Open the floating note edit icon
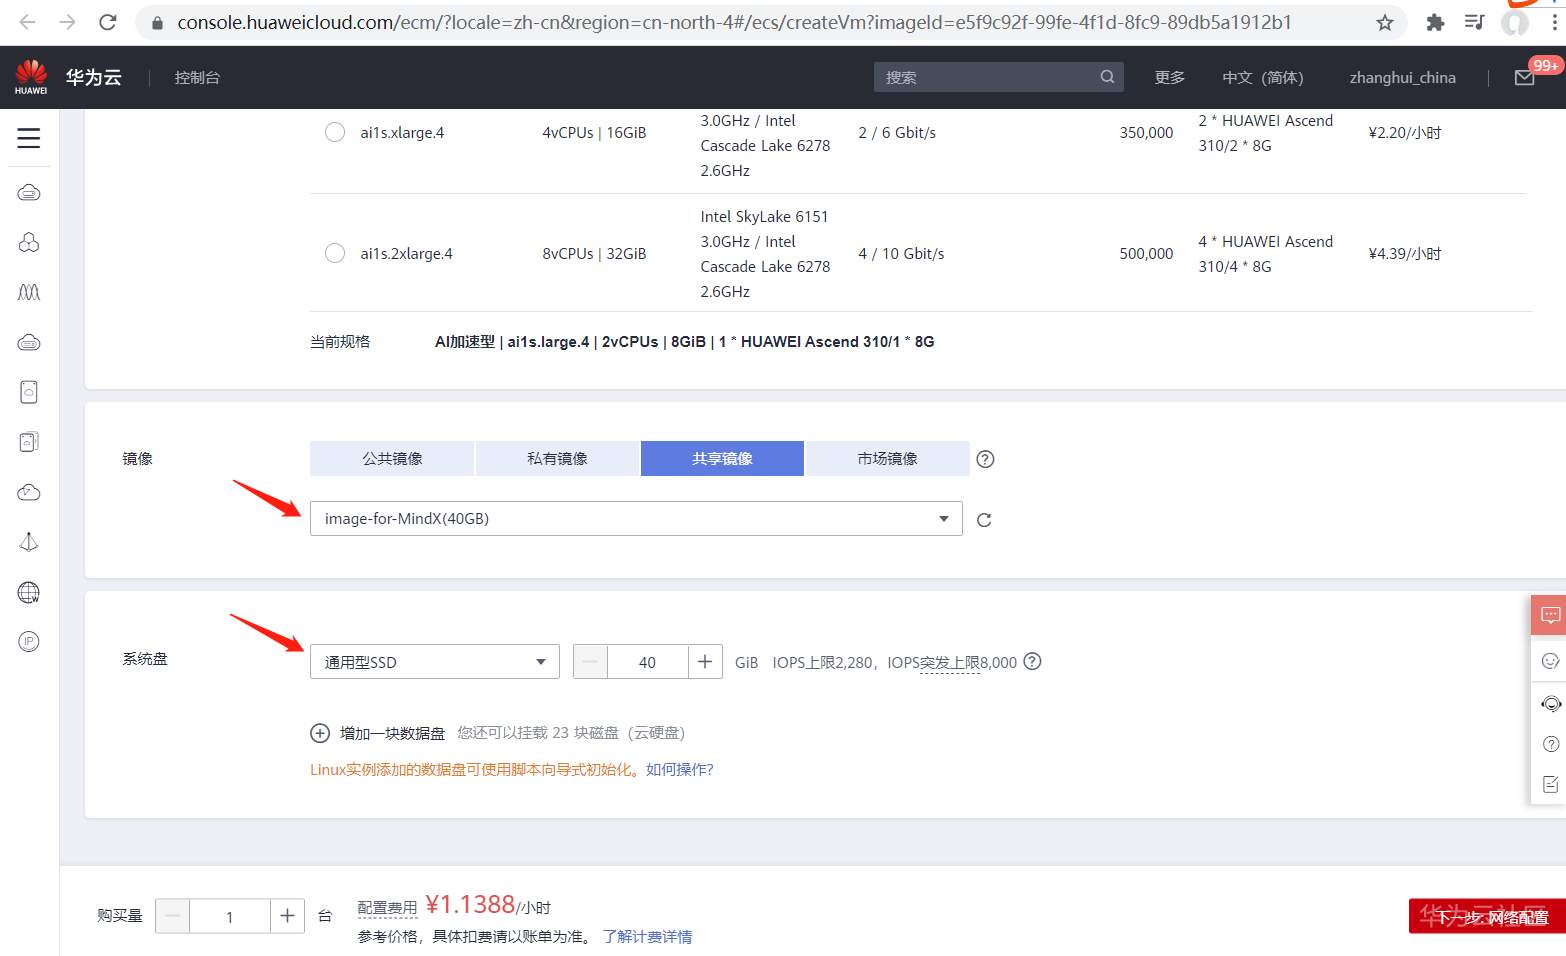1566x956 pixels. [1551, 784]
